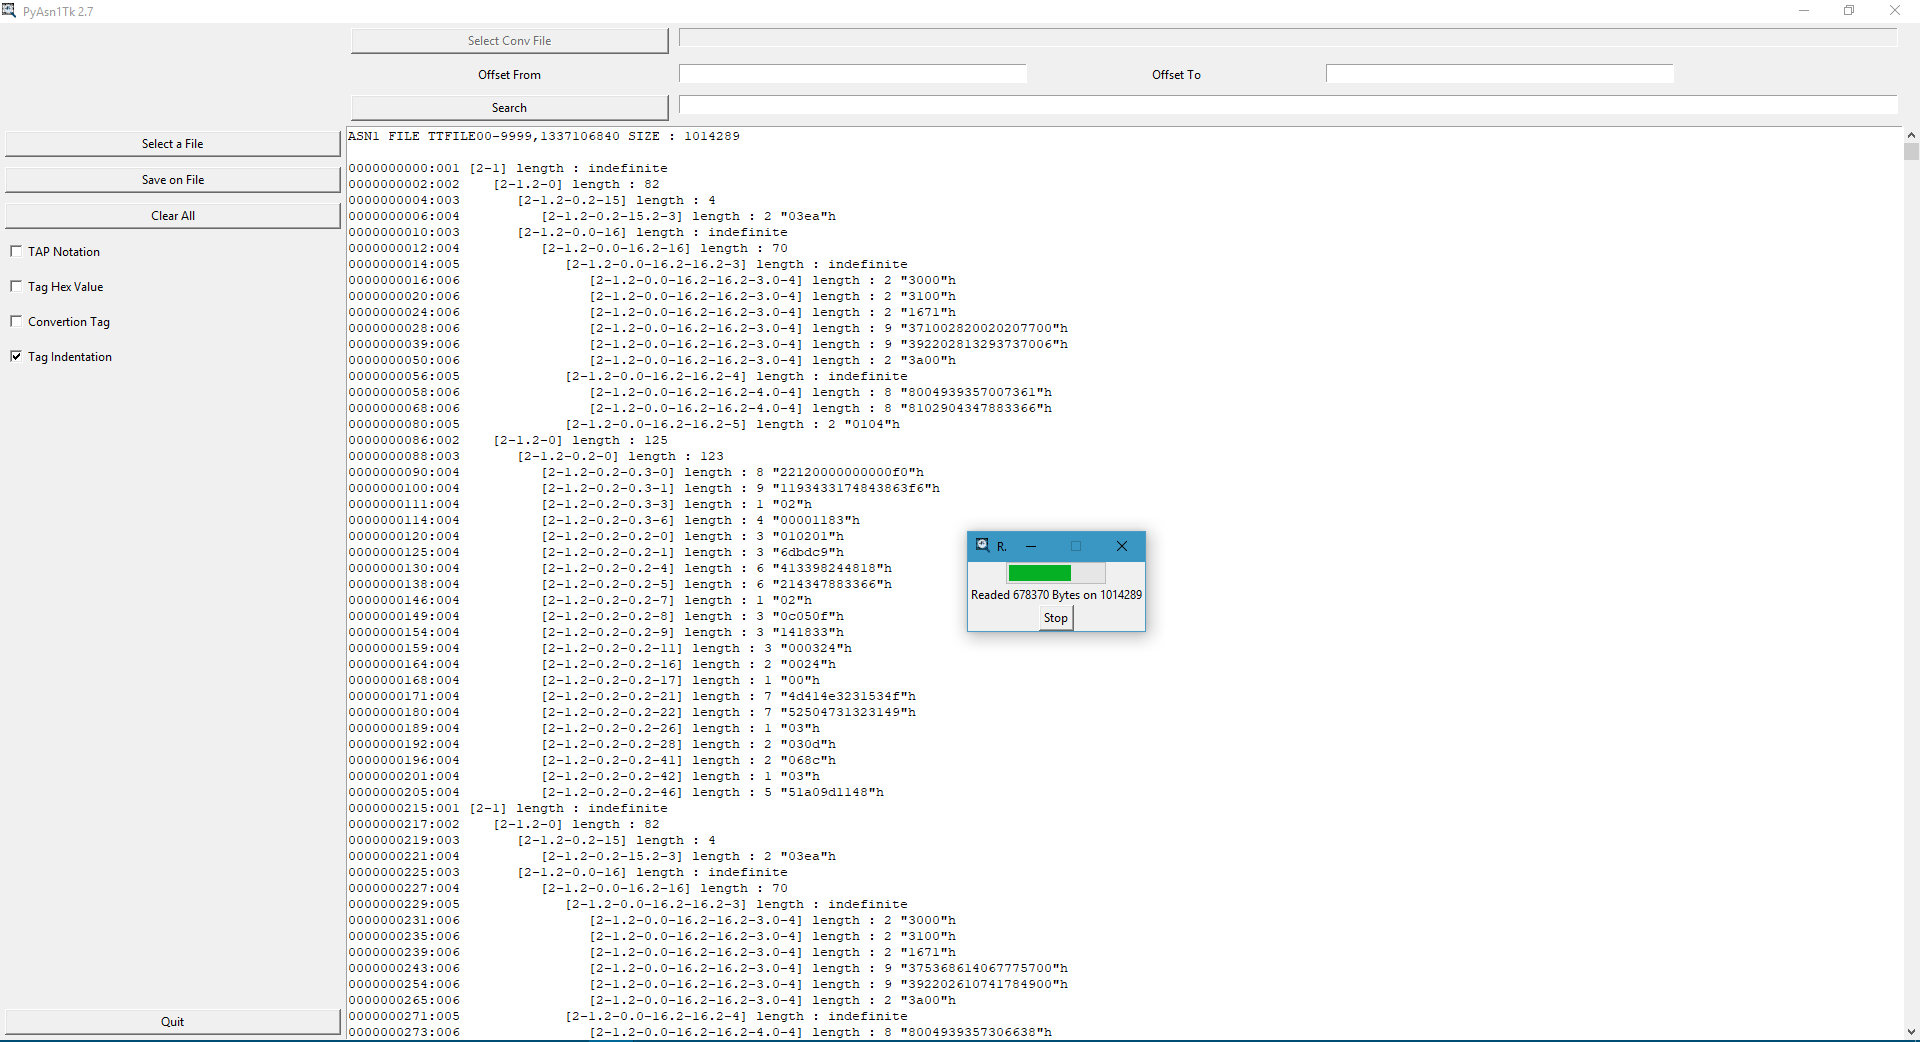Click the value "371002820020207700"h
The height and width of the screenshot is (1042, 1930).
(984, 328)
